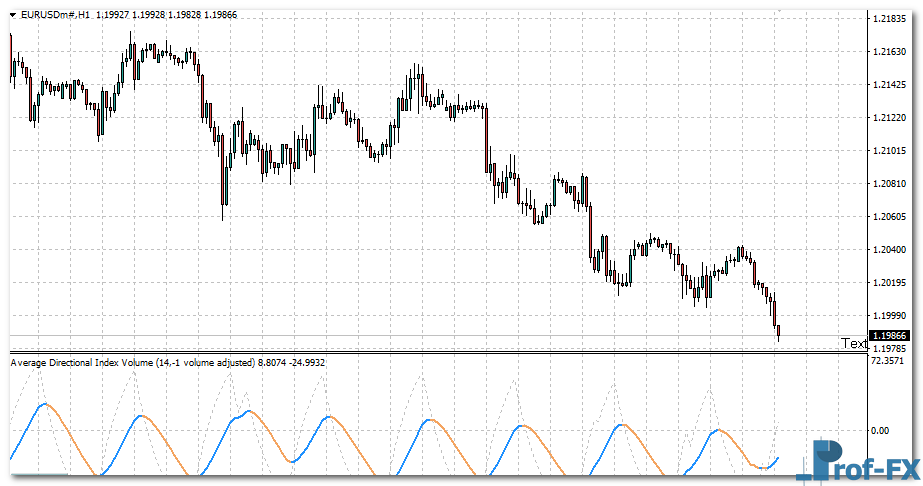
Task: Click the 1.20810 price scale label
Action: [x=889, y=184]
